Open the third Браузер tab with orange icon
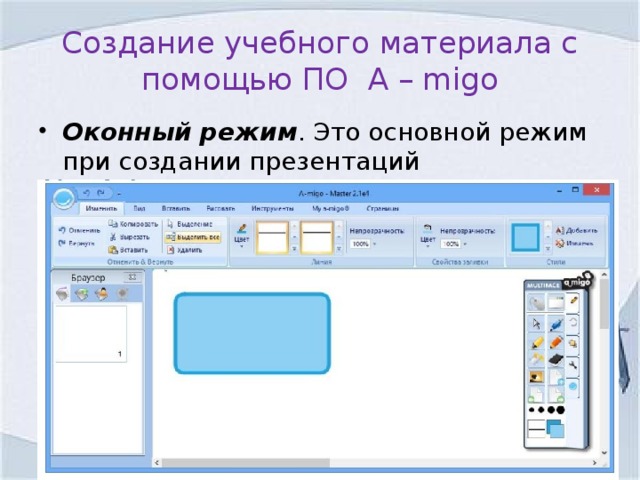This screenshot has height=480, width=640. point(102,294)
